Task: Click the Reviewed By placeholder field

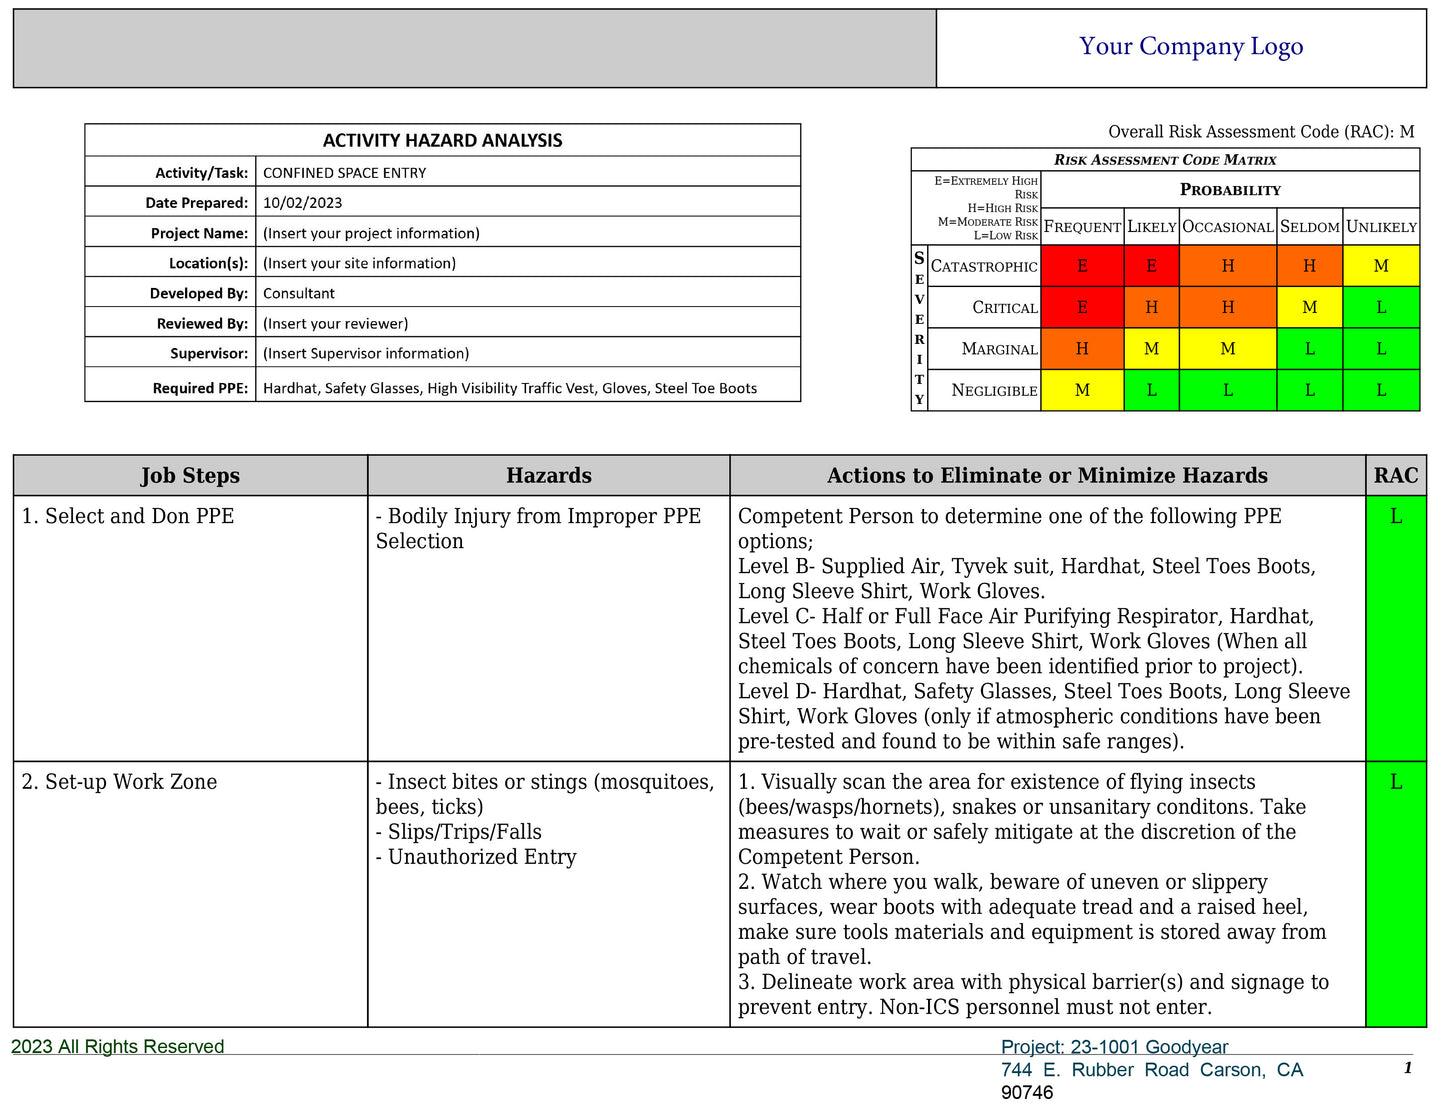Action: coord(335,323)
